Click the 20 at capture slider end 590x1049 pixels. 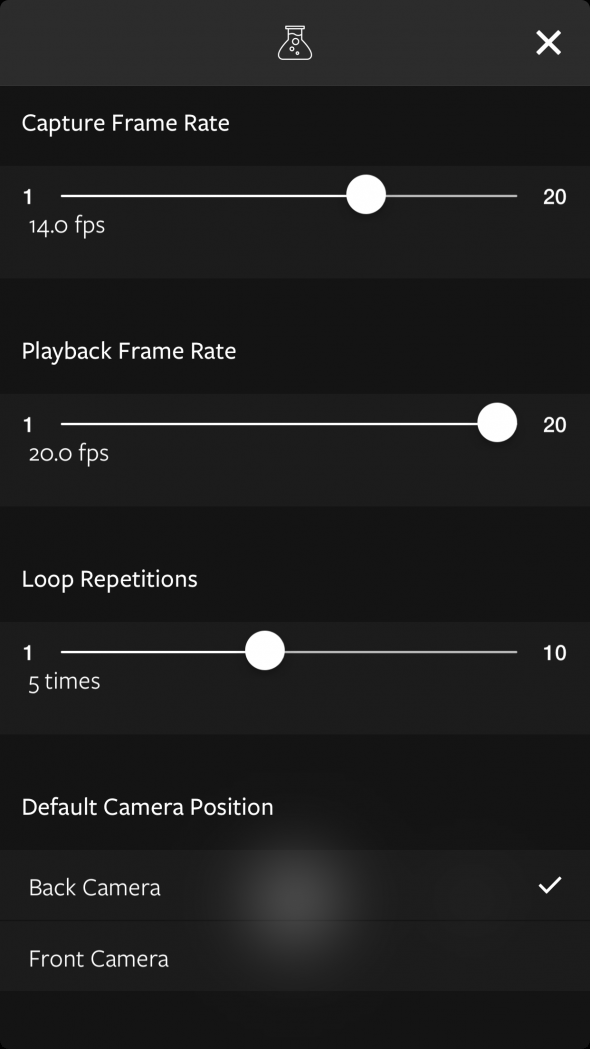click(x=557, y=195)
